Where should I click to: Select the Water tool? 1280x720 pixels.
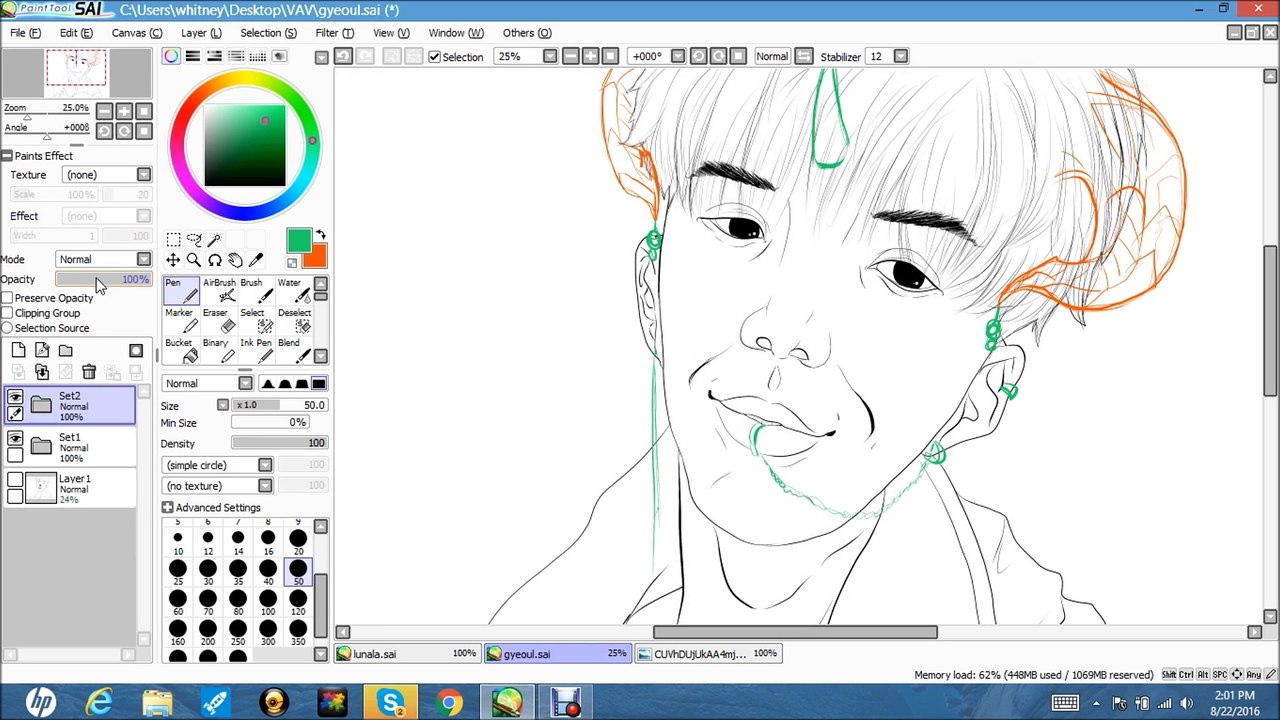294,290
